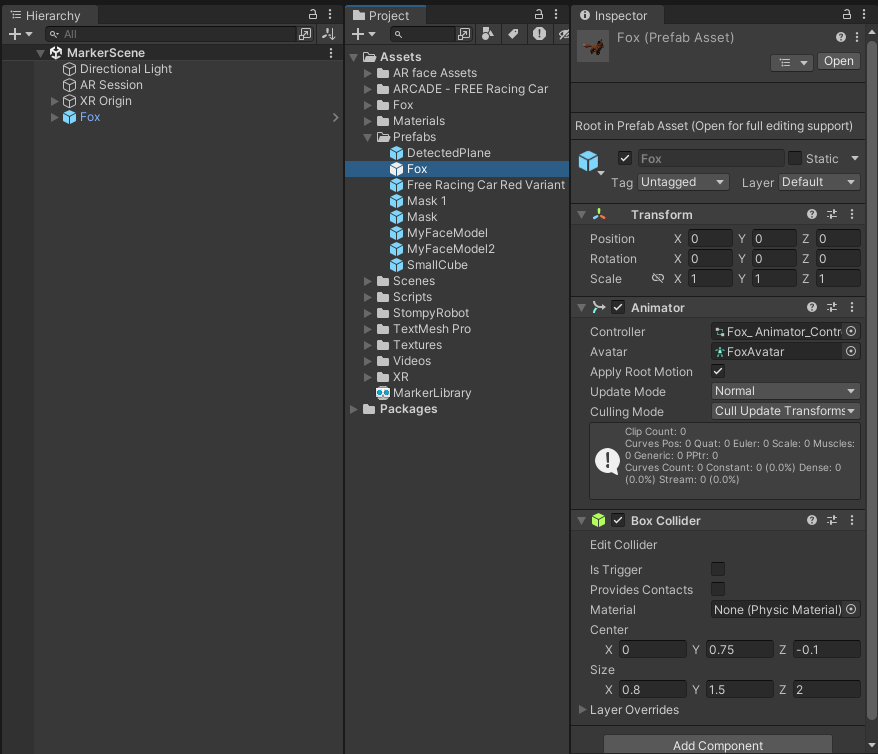This screenshot has height=754, width=878.
Task: Open the Project create plus dropdown
Action: click(363, 34)
